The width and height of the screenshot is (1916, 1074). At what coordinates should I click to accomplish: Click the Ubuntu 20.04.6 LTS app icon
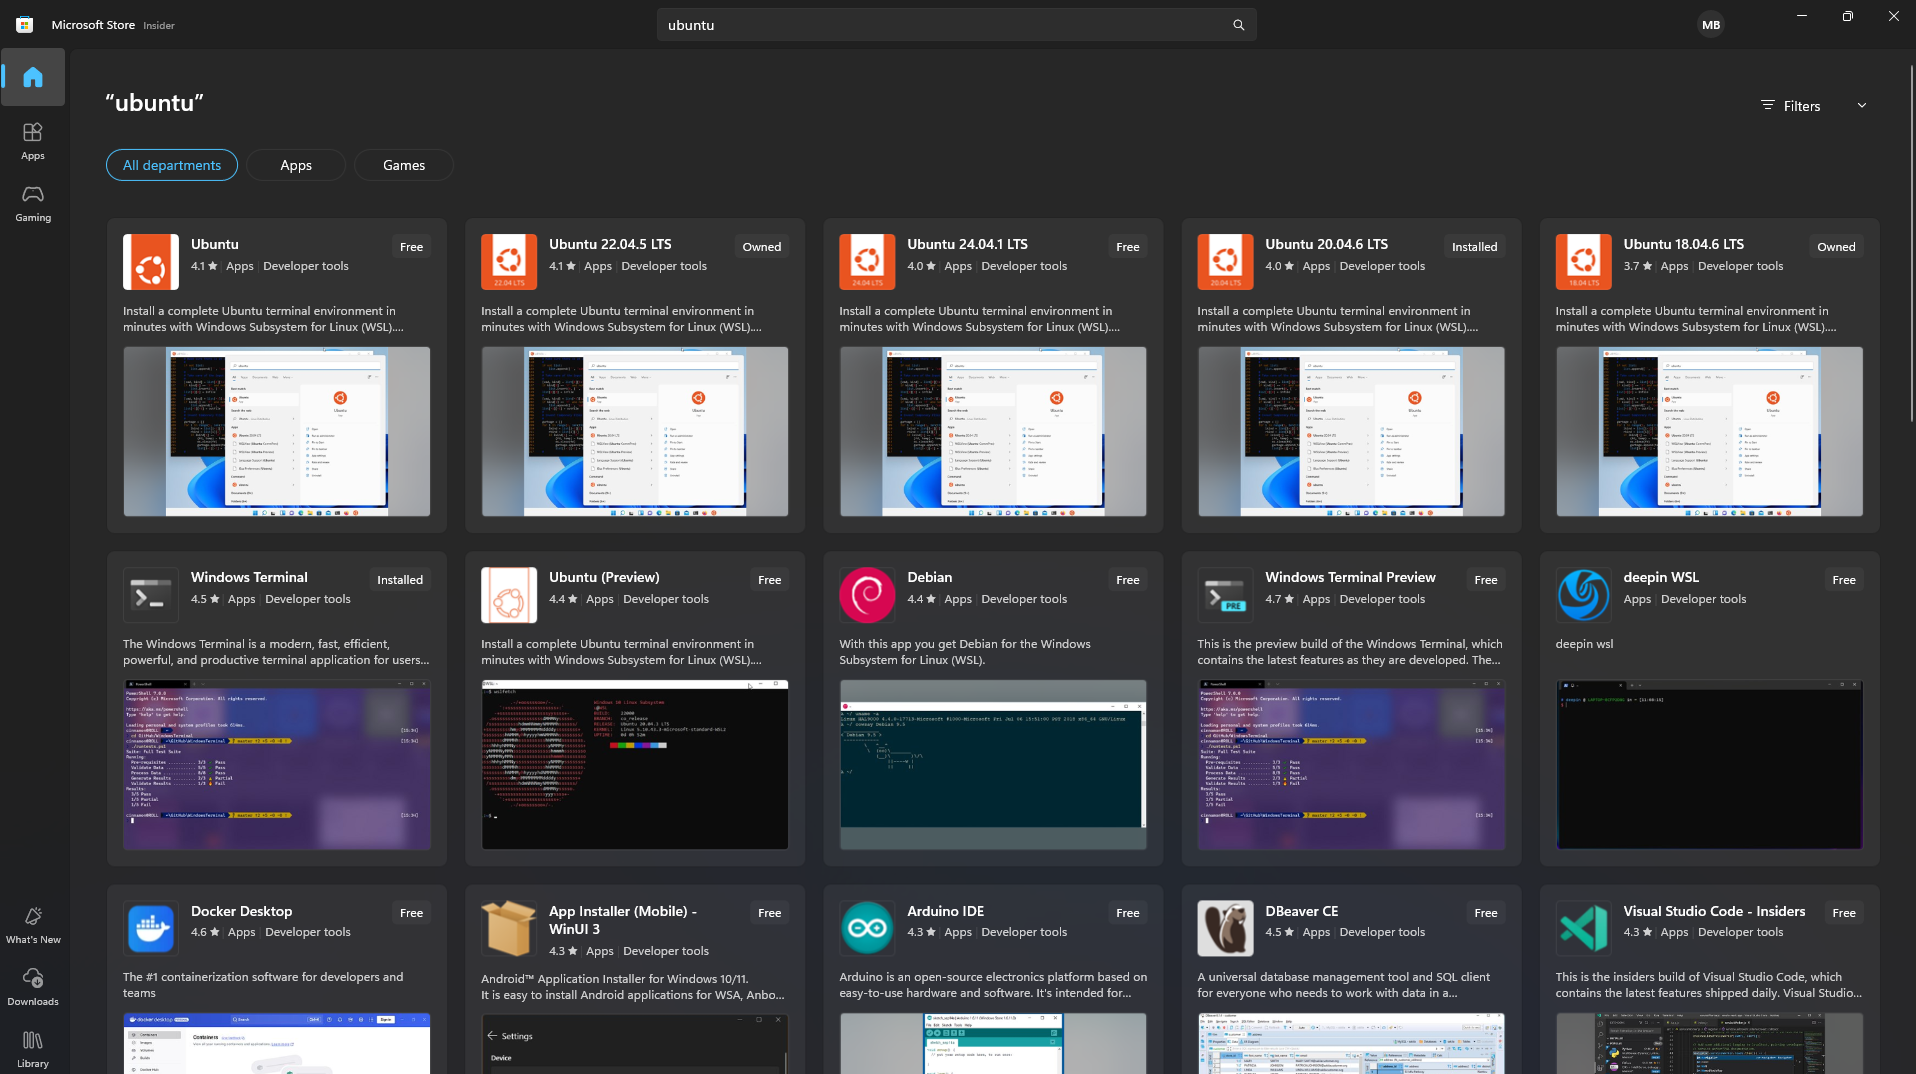(1225, 262)
